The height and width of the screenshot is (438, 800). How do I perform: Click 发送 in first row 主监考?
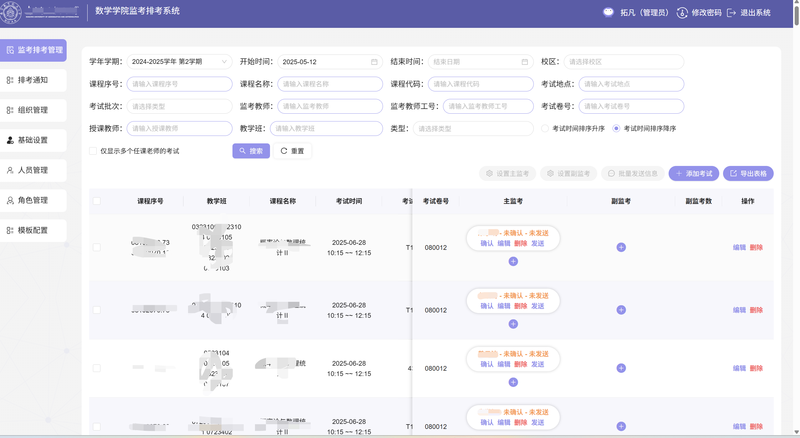pyautogui.click(x=538, y=244)
